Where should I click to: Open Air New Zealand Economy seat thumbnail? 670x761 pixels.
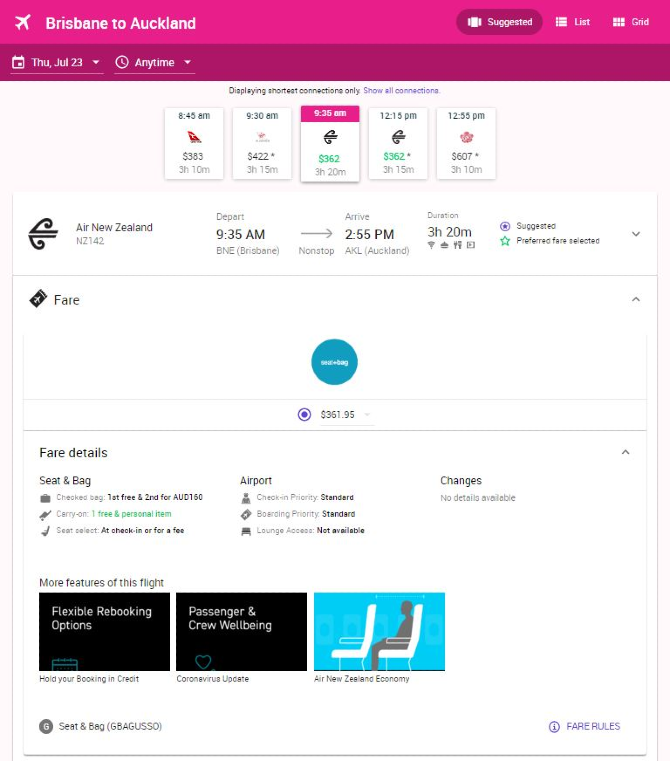click(x=379, y=631)
